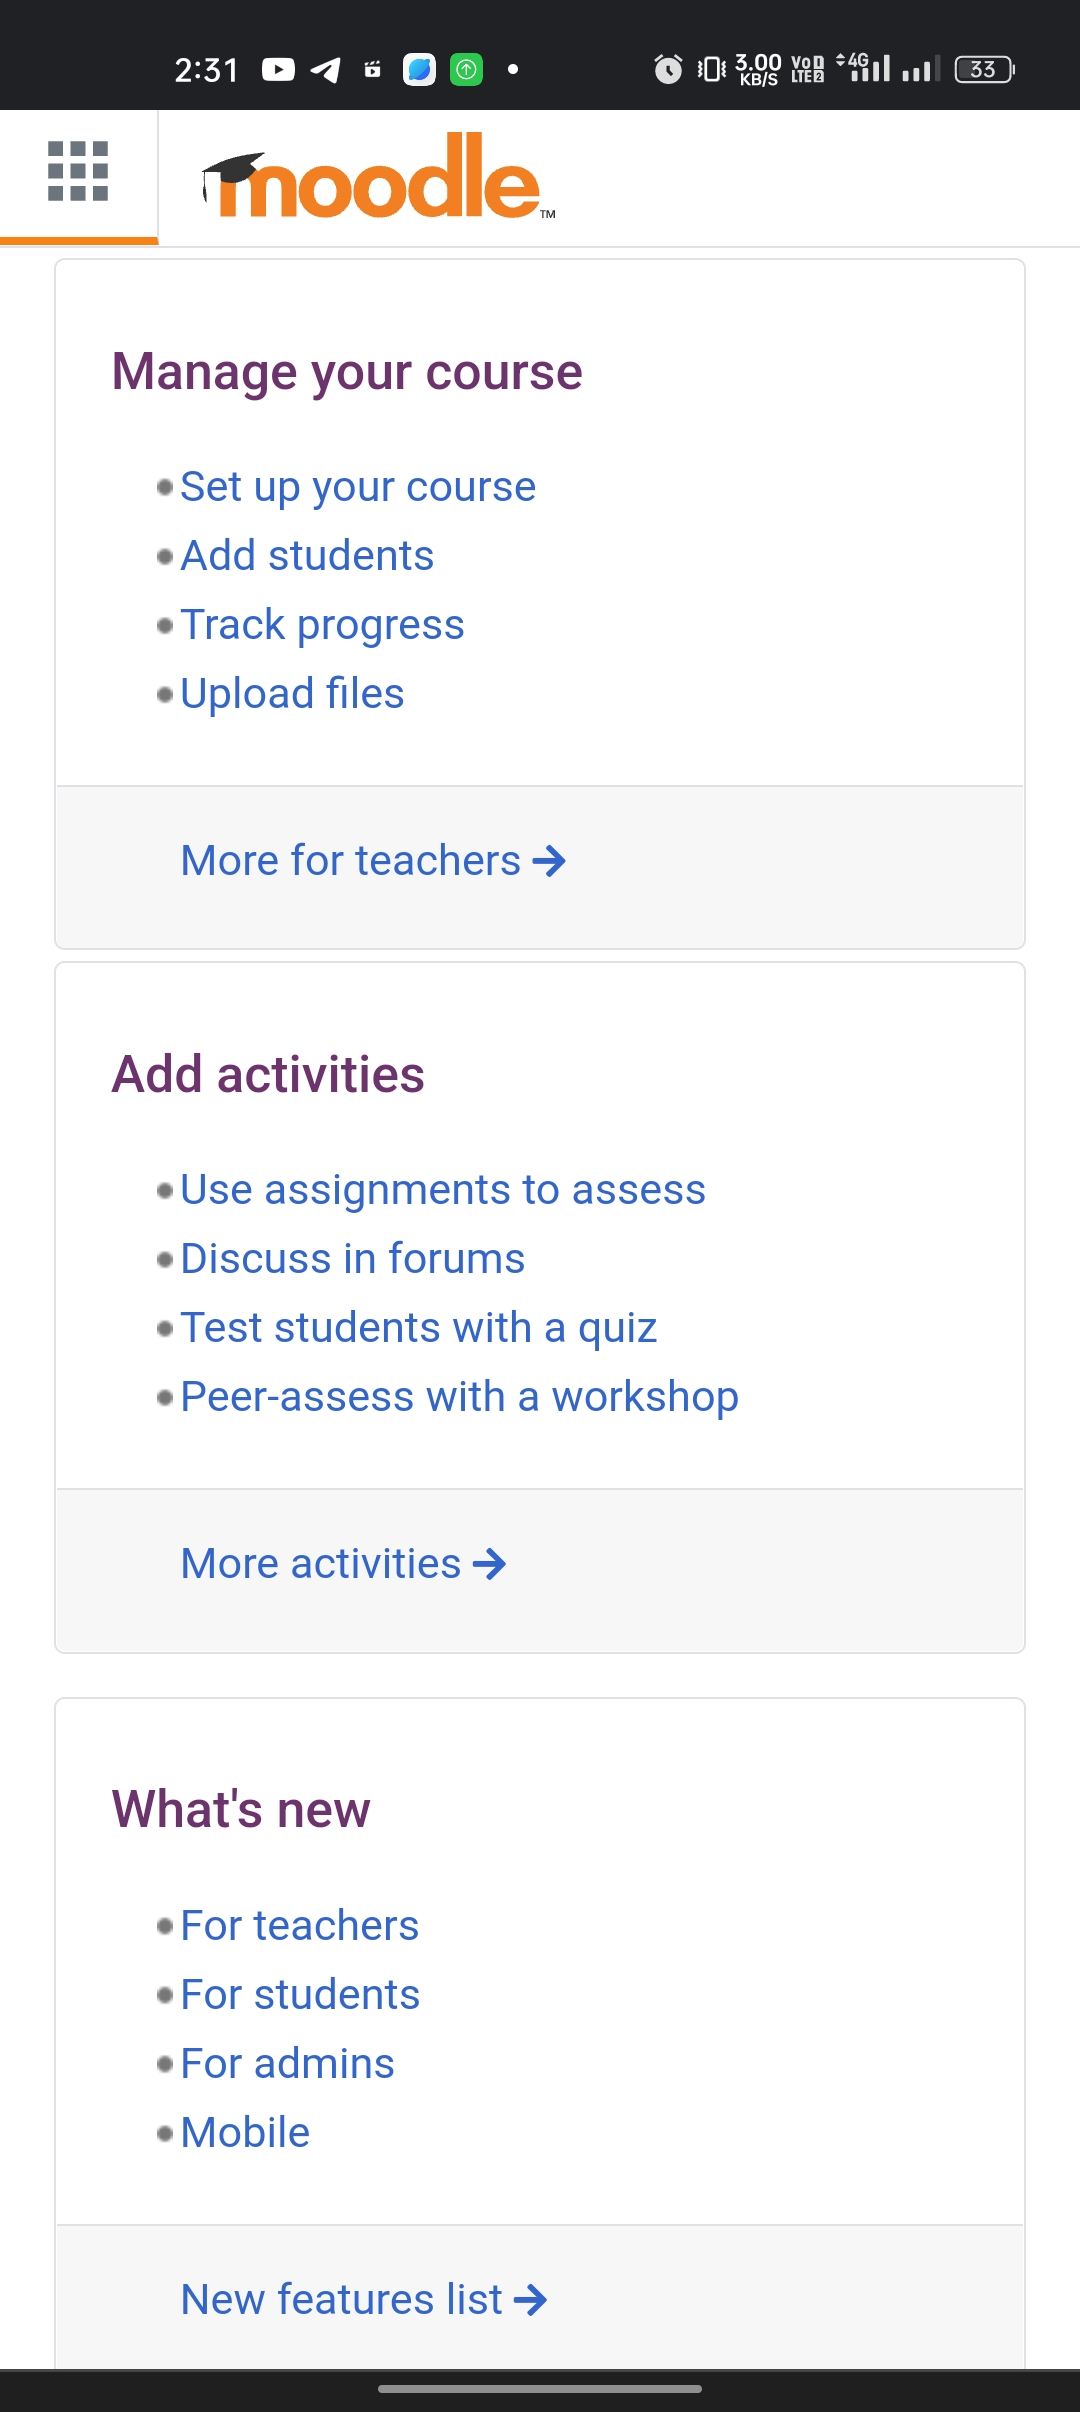Image resolution: width=1080 pixels, height=2412 pixels.
Task: Tap the alarm clock status icon
Action: pos(668,69)
